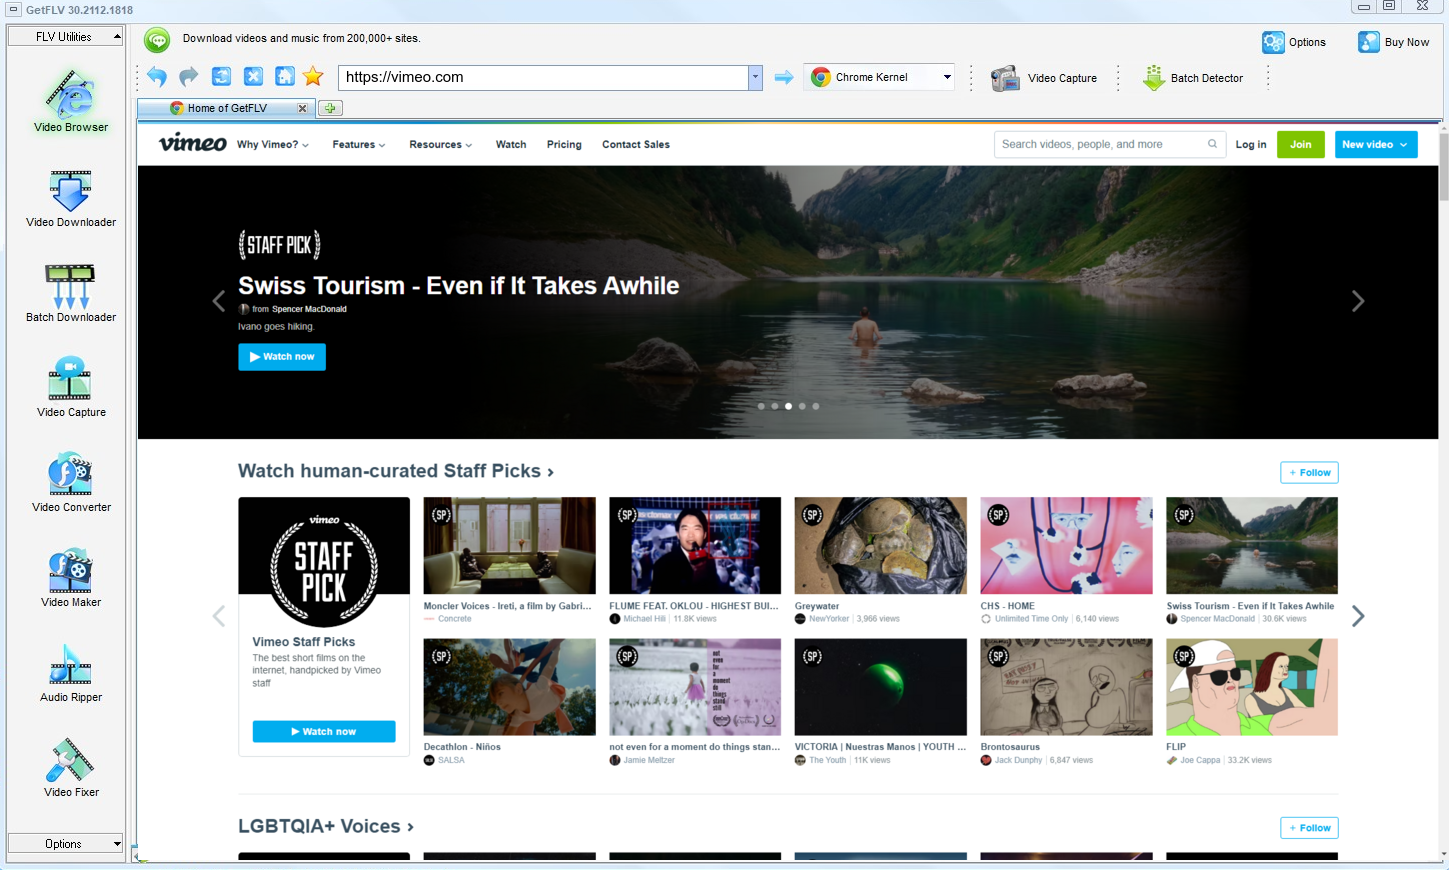Screen dimensions: 1449x870
Task: Go to the browser home page
Action: click(285, 77)
